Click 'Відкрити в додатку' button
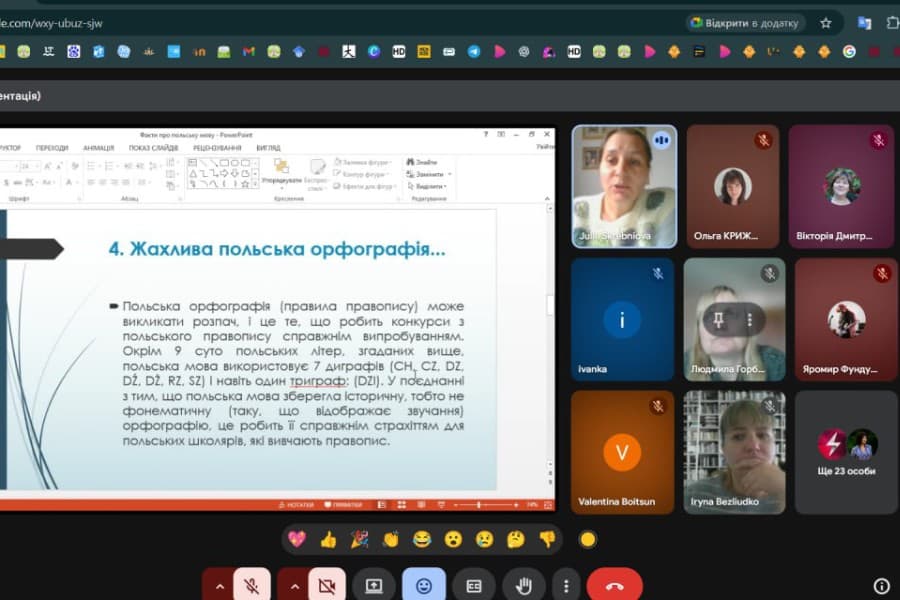The height and width of the screenshot is (600, 900). (x=746, y=23)
